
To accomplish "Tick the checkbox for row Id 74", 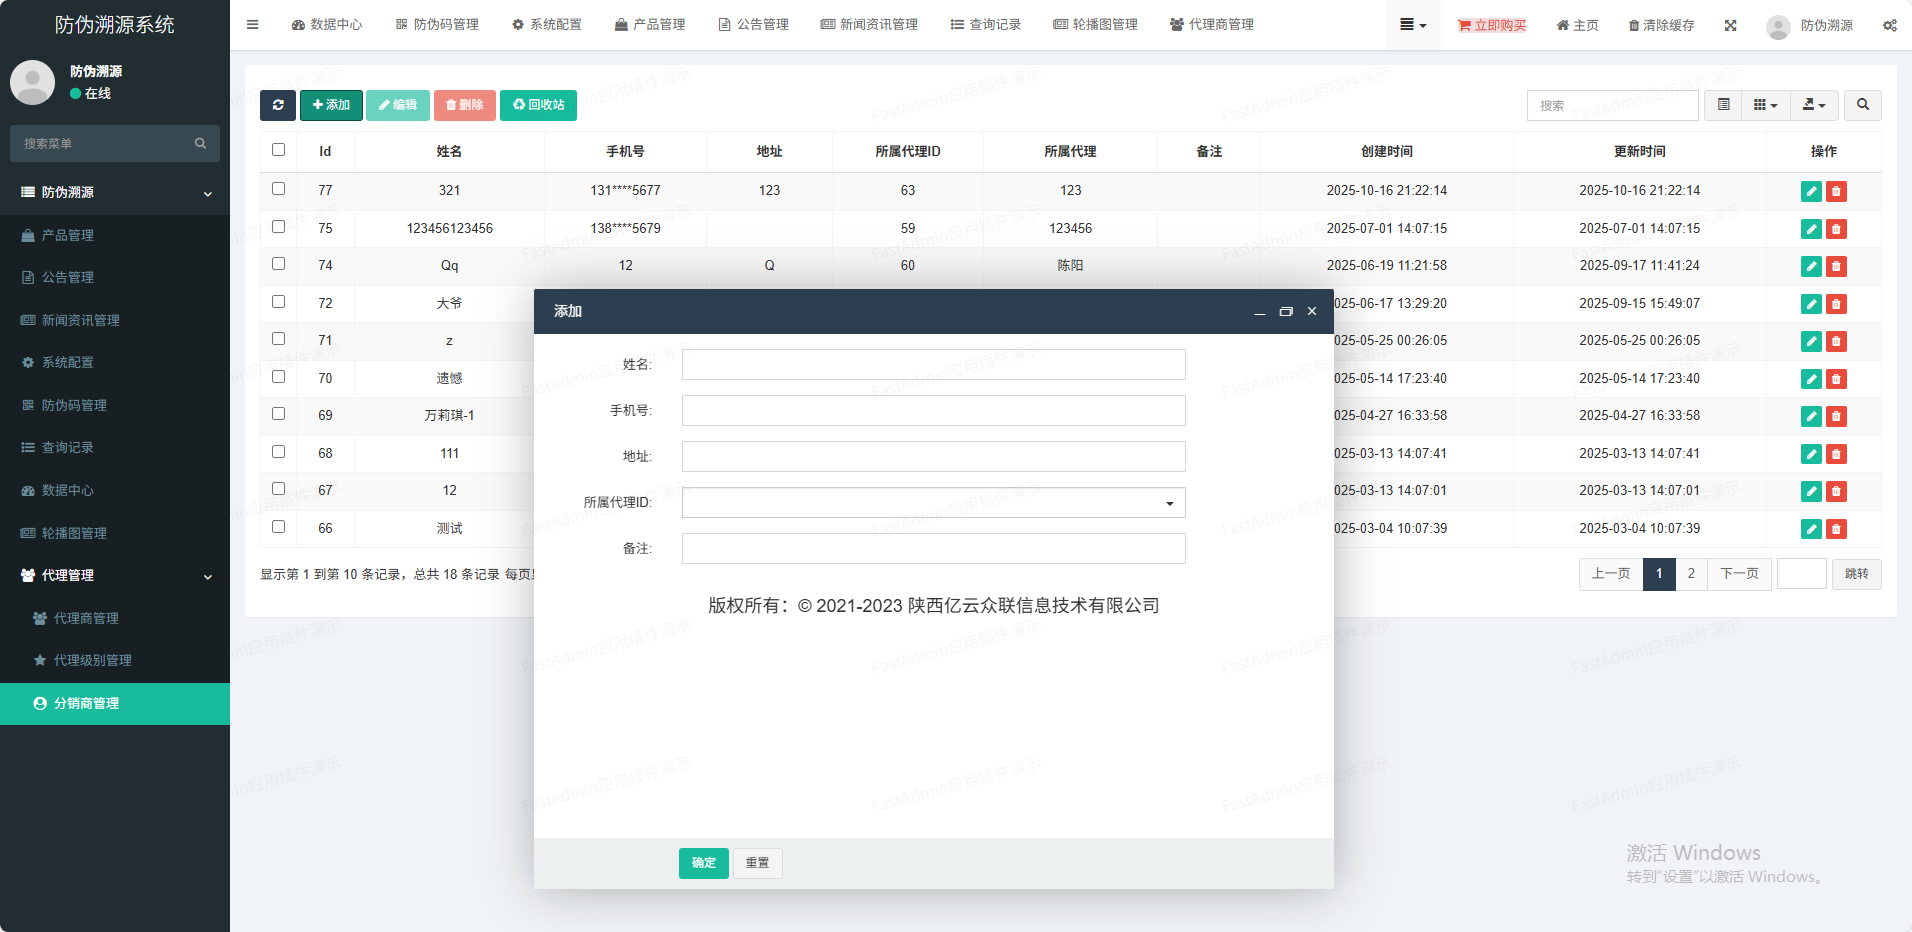I will [279, 264].
